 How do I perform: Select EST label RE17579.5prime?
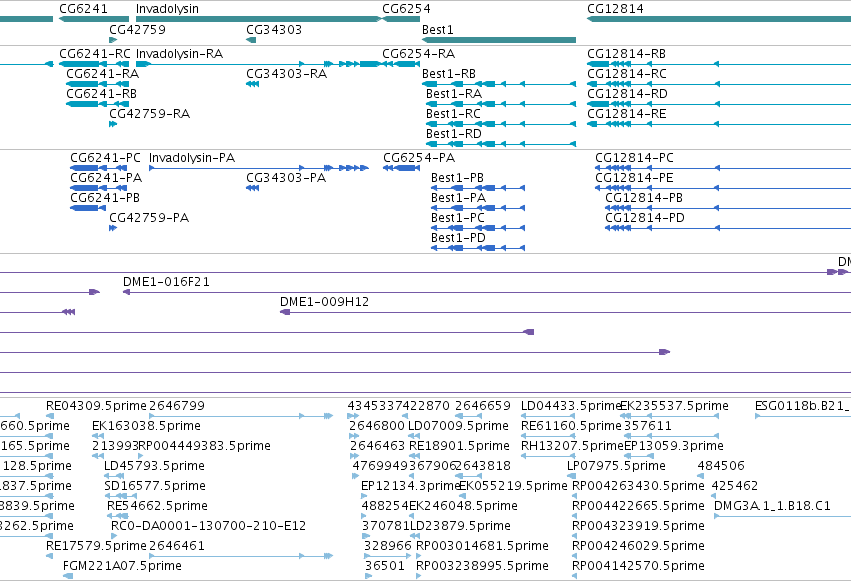tap(96, 546)
